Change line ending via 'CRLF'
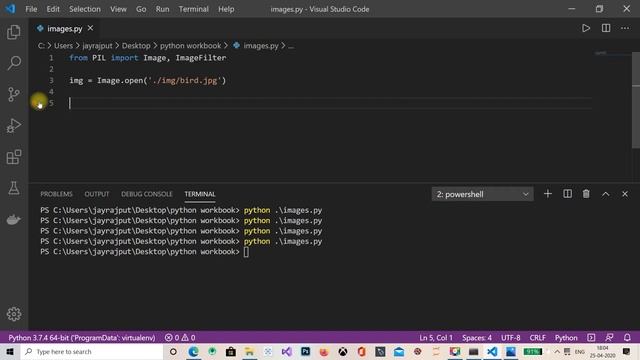 click(x=538, y=338)
